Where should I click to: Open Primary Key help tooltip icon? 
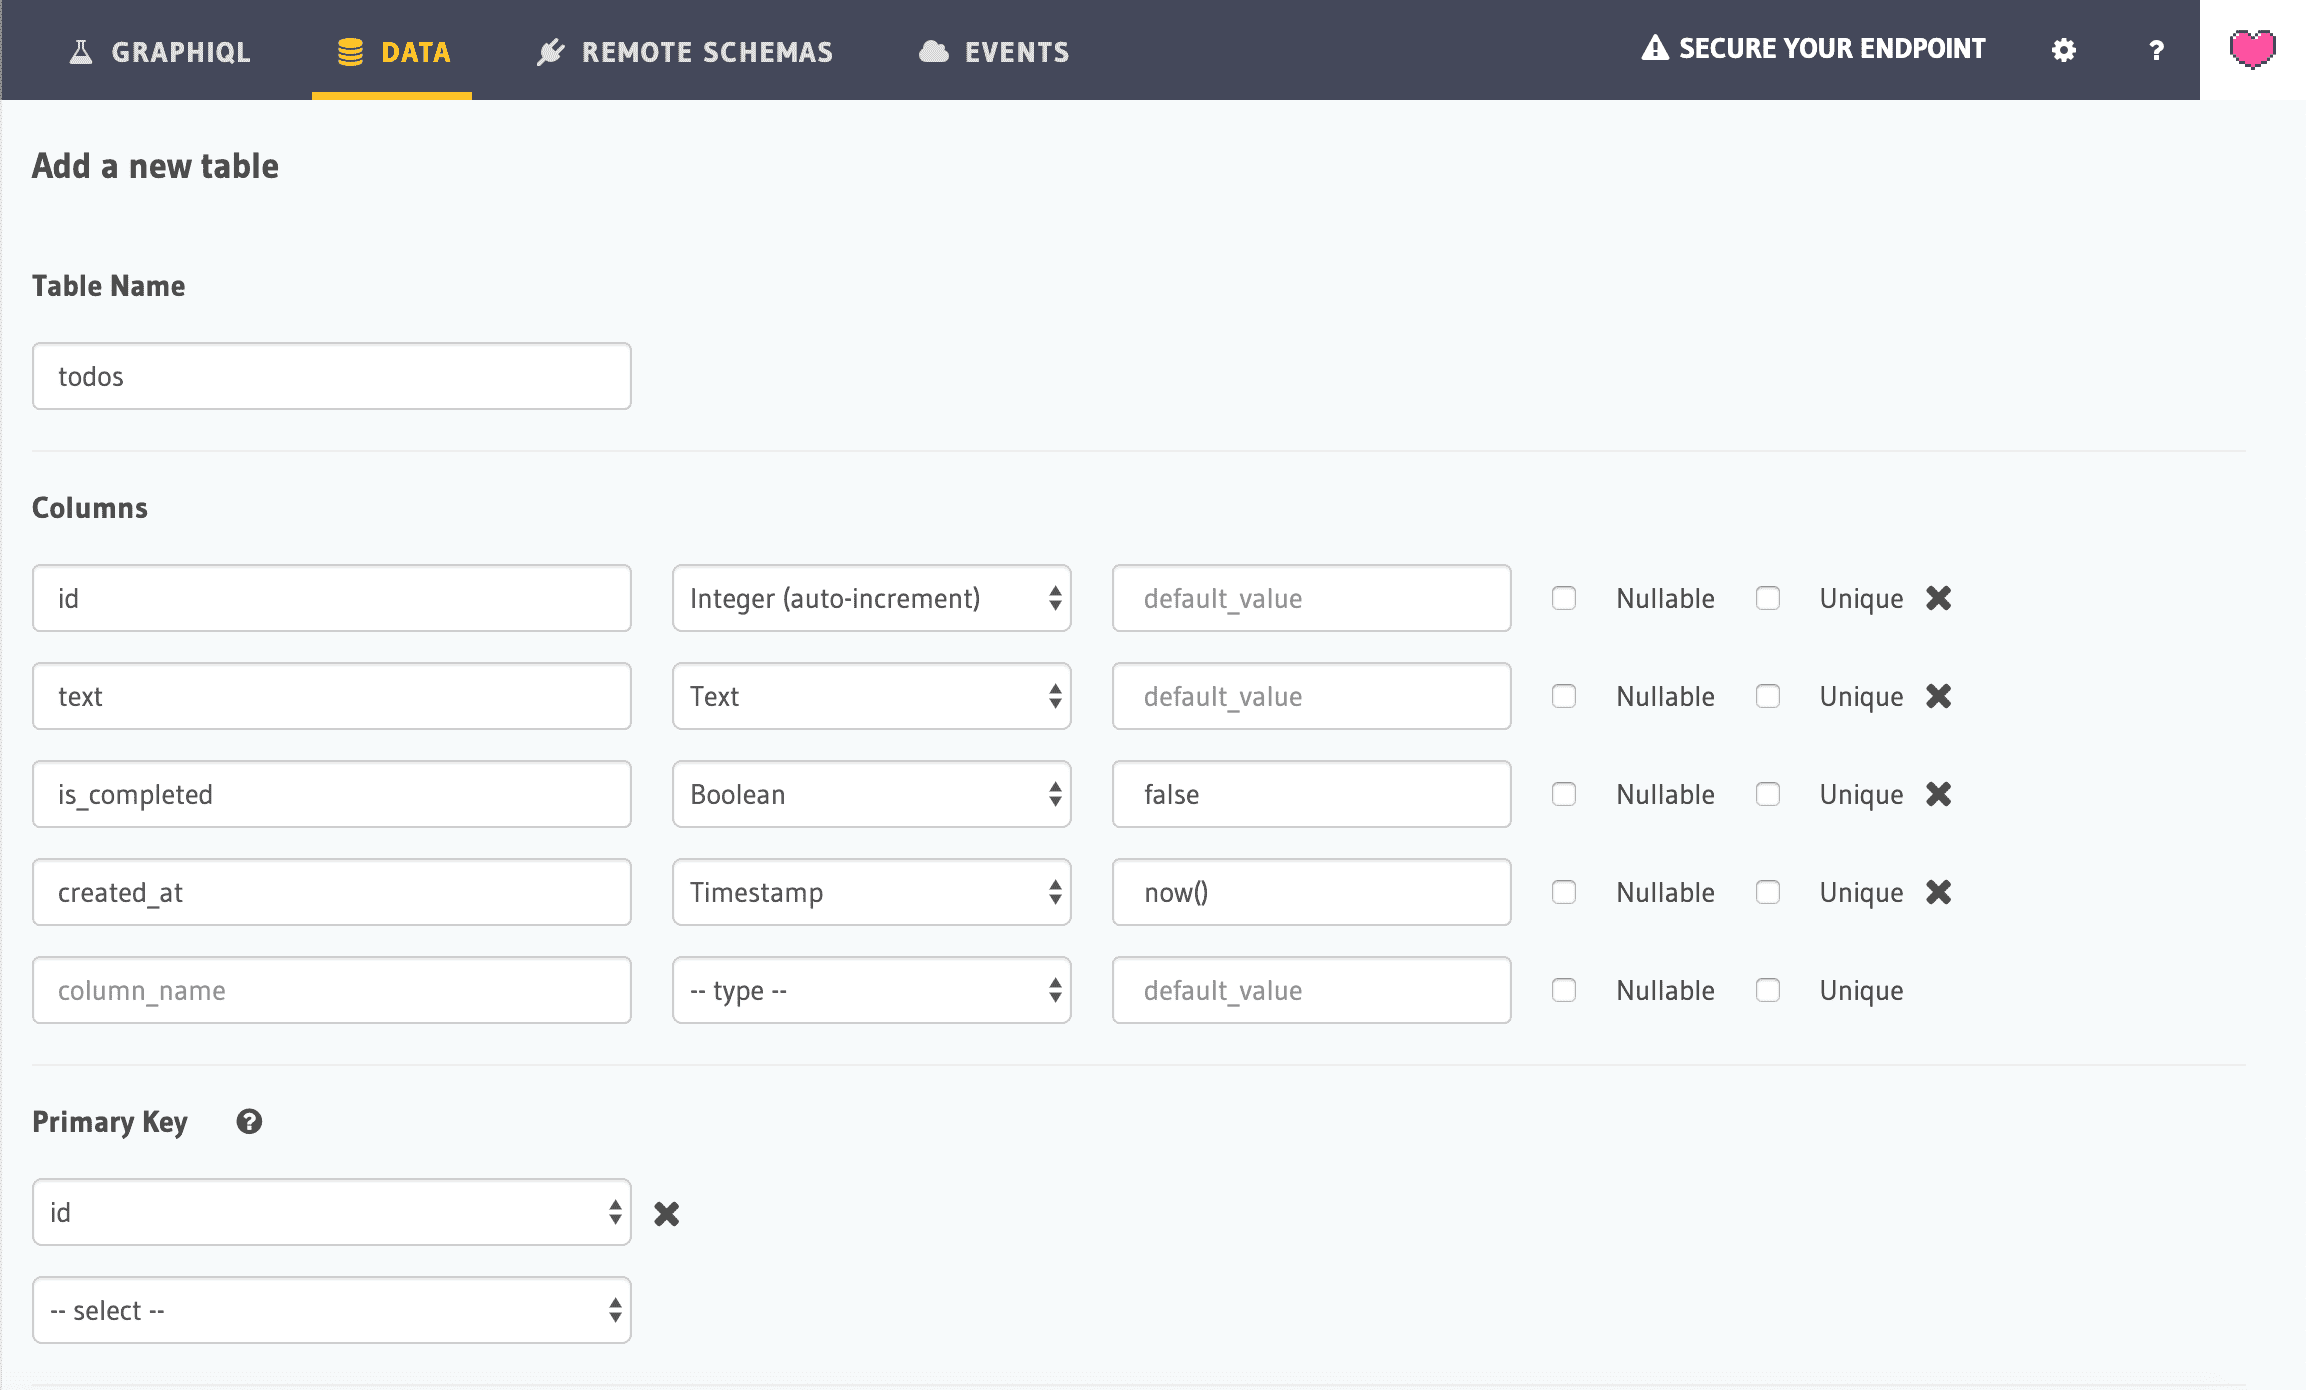click(x=249, y=1122)
